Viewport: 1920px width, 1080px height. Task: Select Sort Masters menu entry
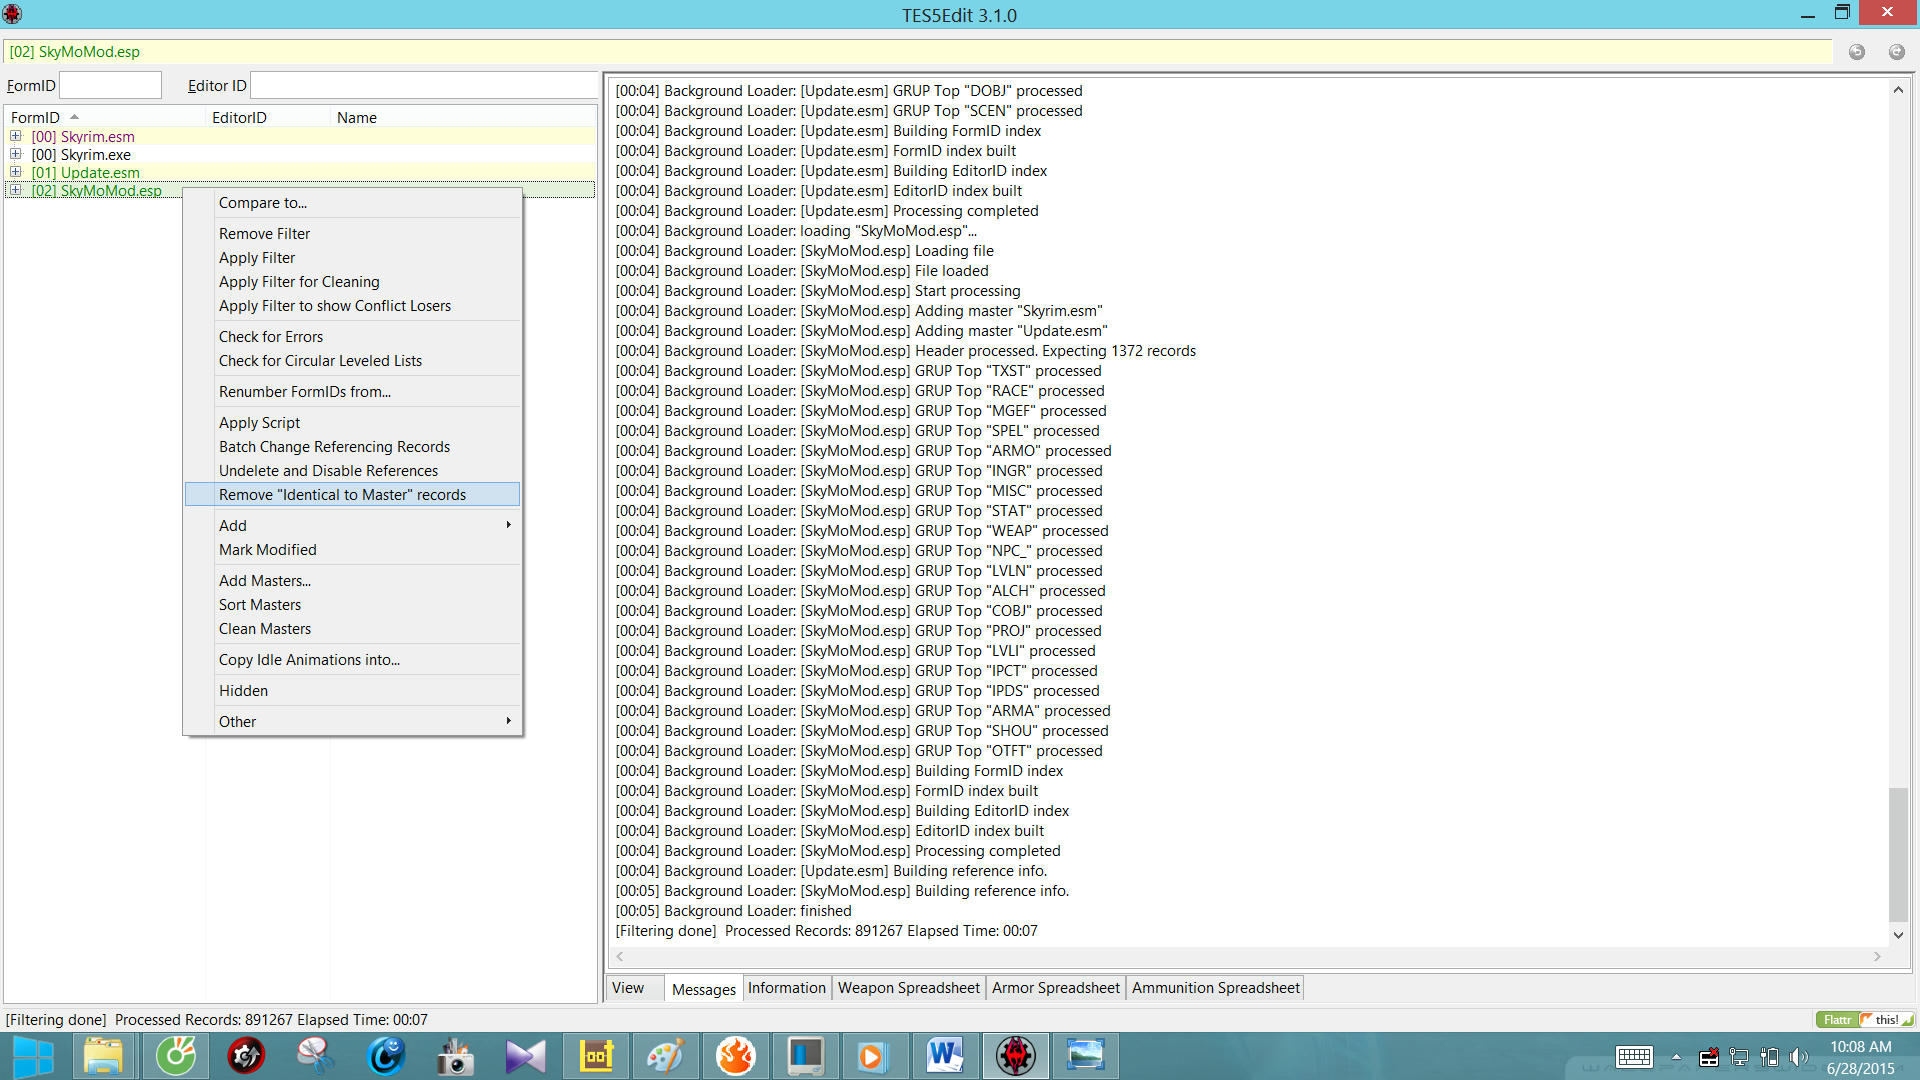coord(352,604)
